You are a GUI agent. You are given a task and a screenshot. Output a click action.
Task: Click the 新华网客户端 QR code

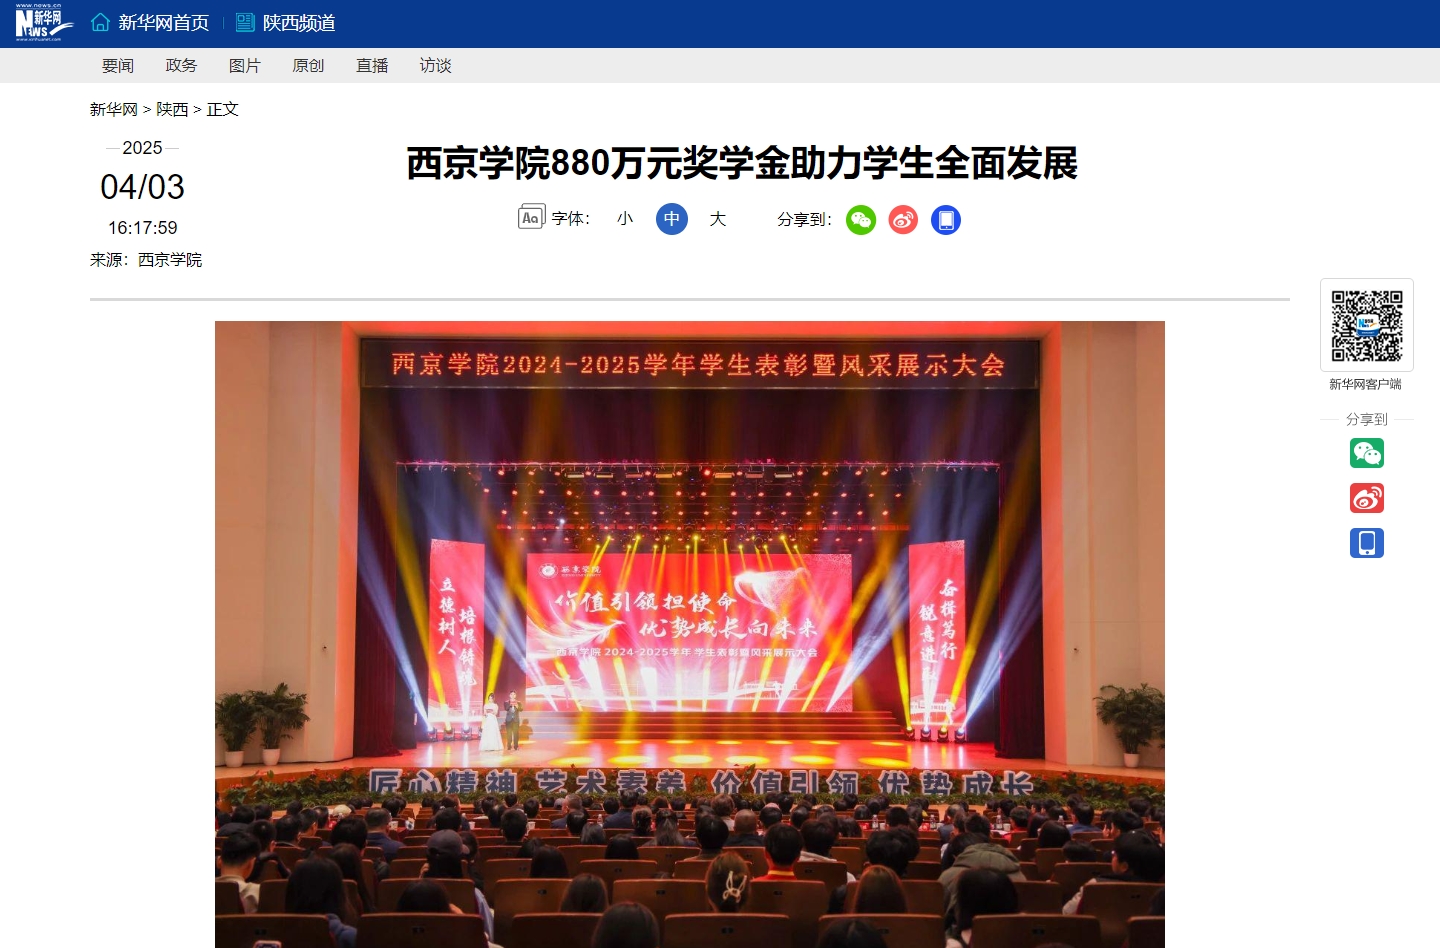[1367, 325]
